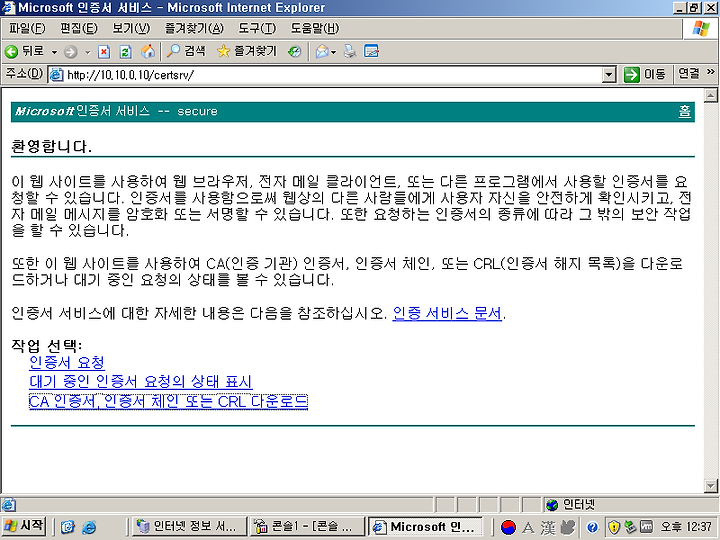Viewport: 720px width, 540px height.
Task: Open the 편집(E) menu
Action: click(79, 28)
